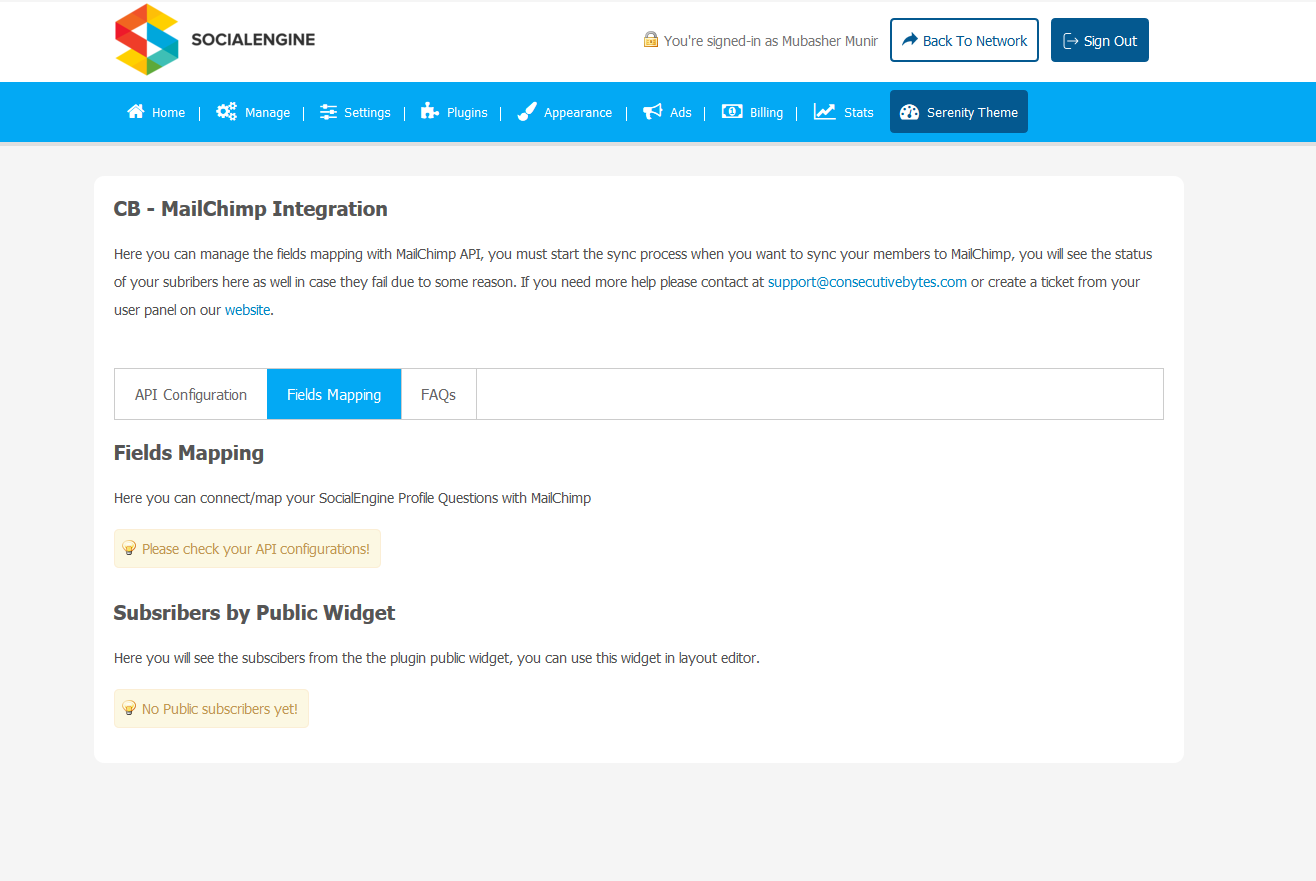Click the Settings sliders icon

[x=328, y=112]
